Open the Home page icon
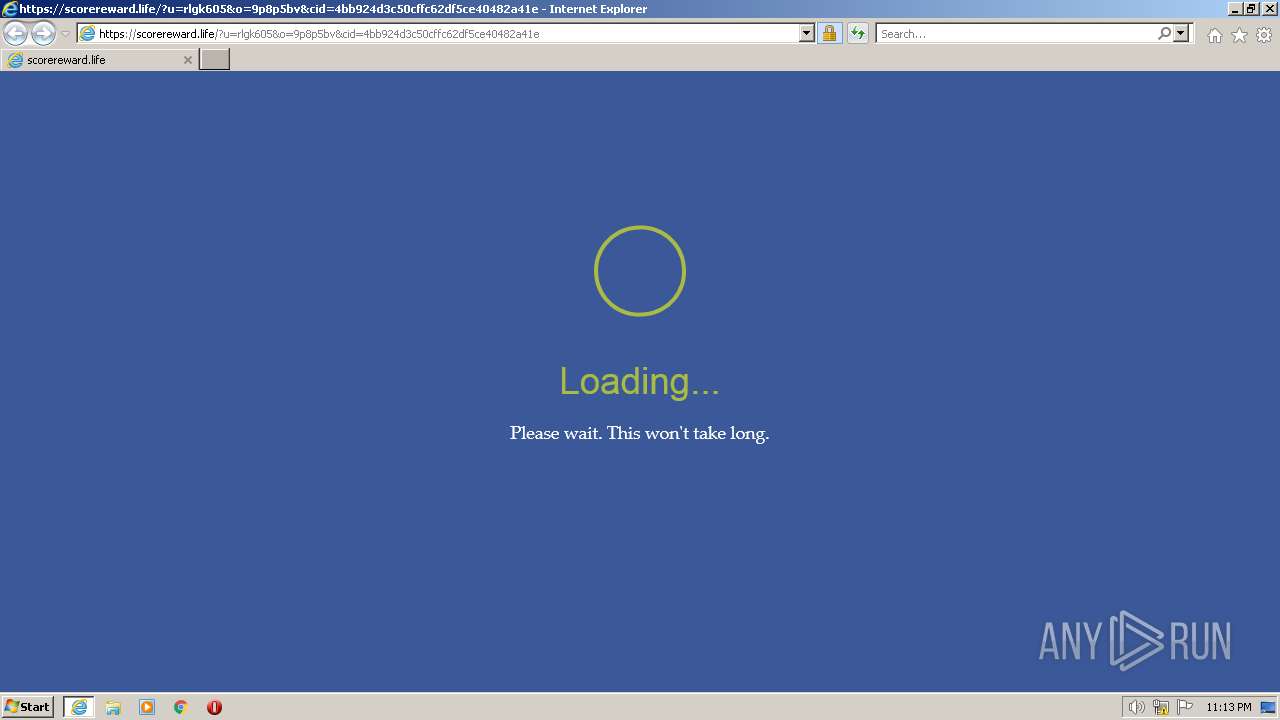This screenshot has width=1280, height=720. click(x=1214, y=35)
